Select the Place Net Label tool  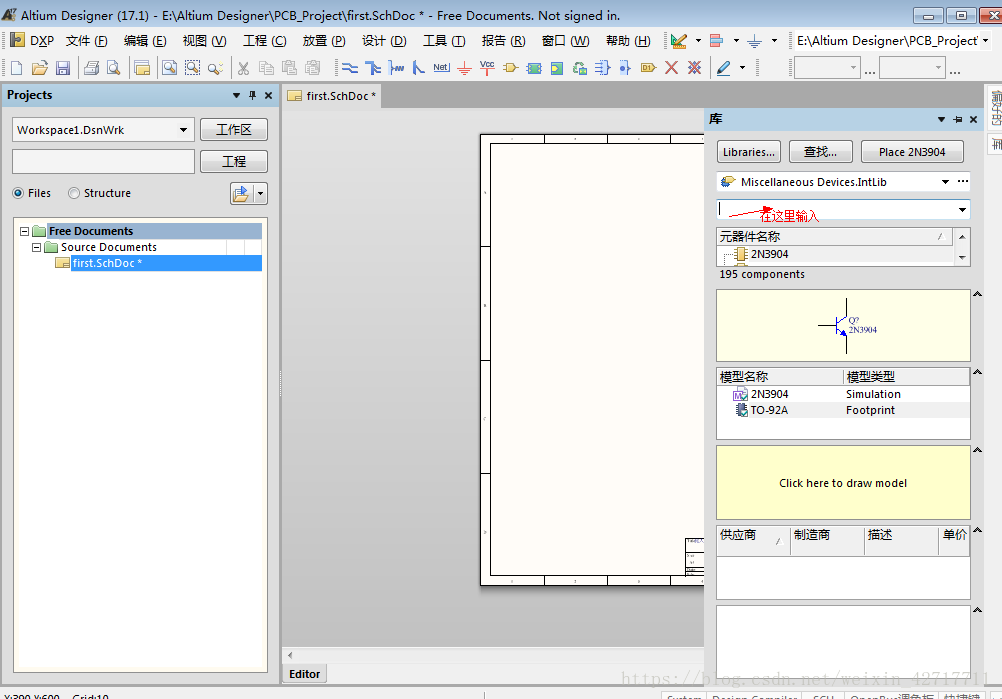click(442, 67)
